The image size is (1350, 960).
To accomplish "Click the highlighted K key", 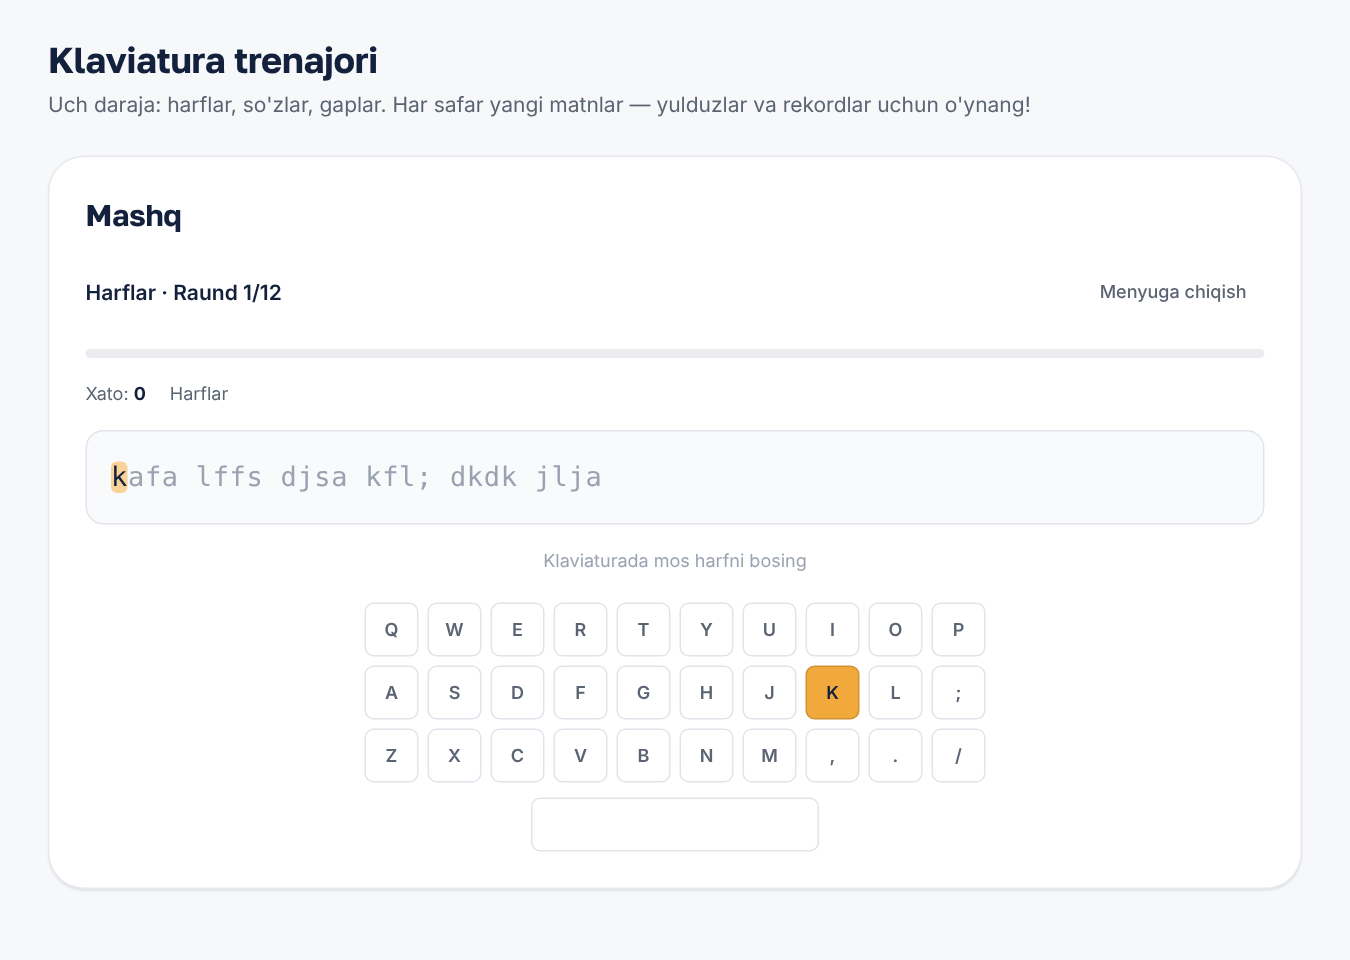I will pyautogui.click(x=832, y=692).
